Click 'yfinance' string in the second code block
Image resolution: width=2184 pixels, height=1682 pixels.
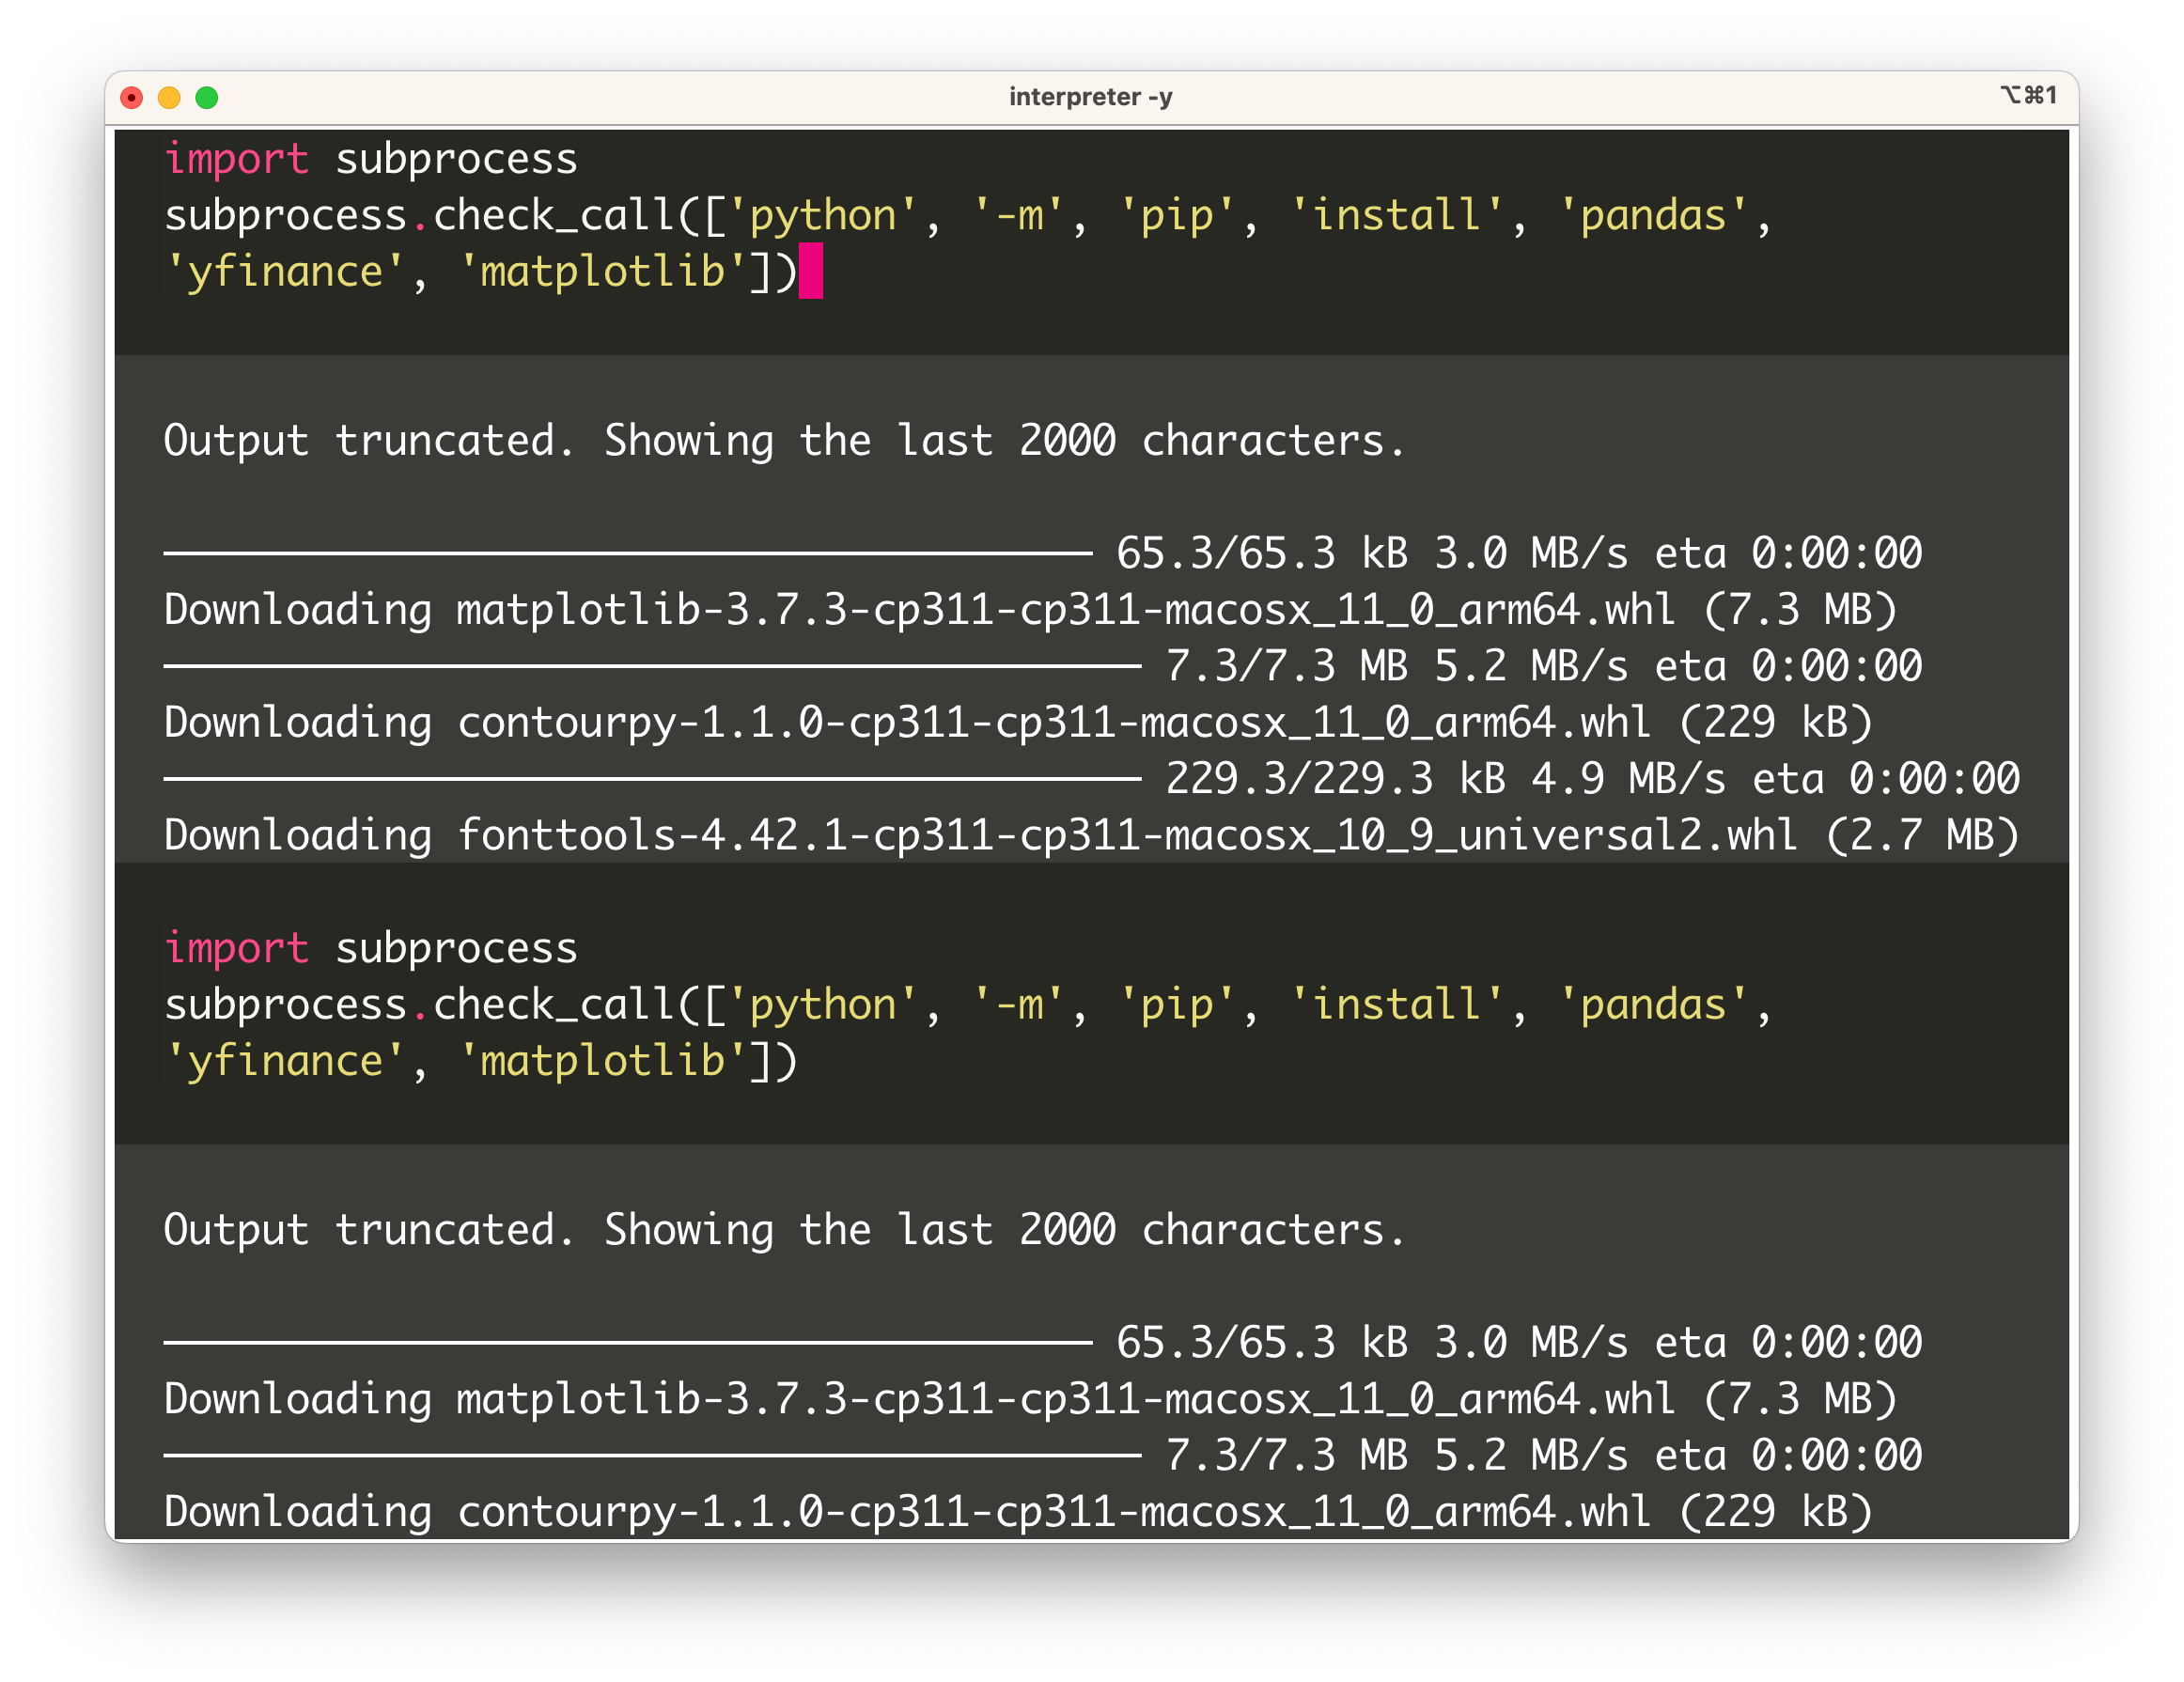coord(284,1061)
